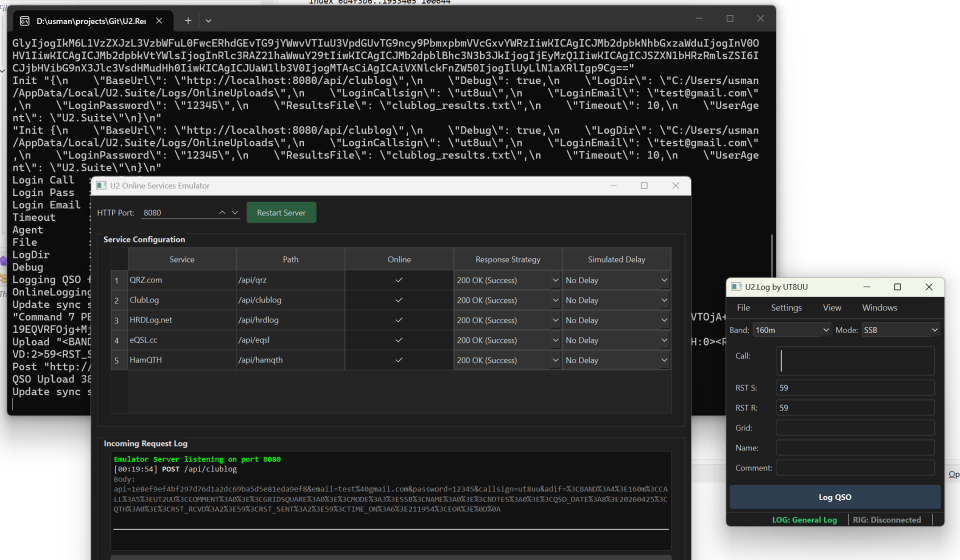Toggle Online check for eQSL.cc
The height and width of the screenshot is (560, 960).
[x=399, y=340]
